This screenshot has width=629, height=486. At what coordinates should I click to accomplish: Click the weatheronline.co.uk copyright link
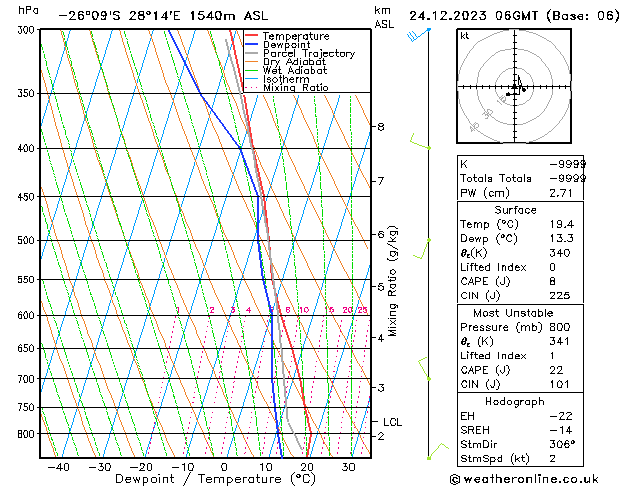click(x=524, y=479)
